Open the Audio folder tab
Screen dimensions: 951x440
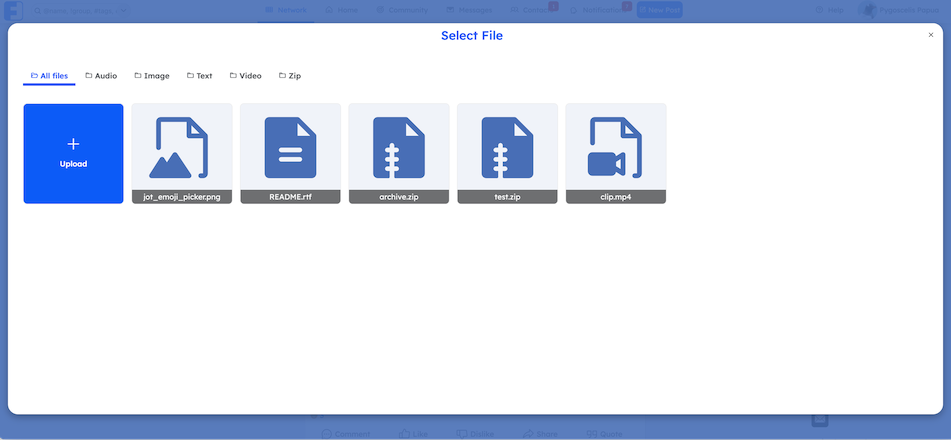pos(101,76)
